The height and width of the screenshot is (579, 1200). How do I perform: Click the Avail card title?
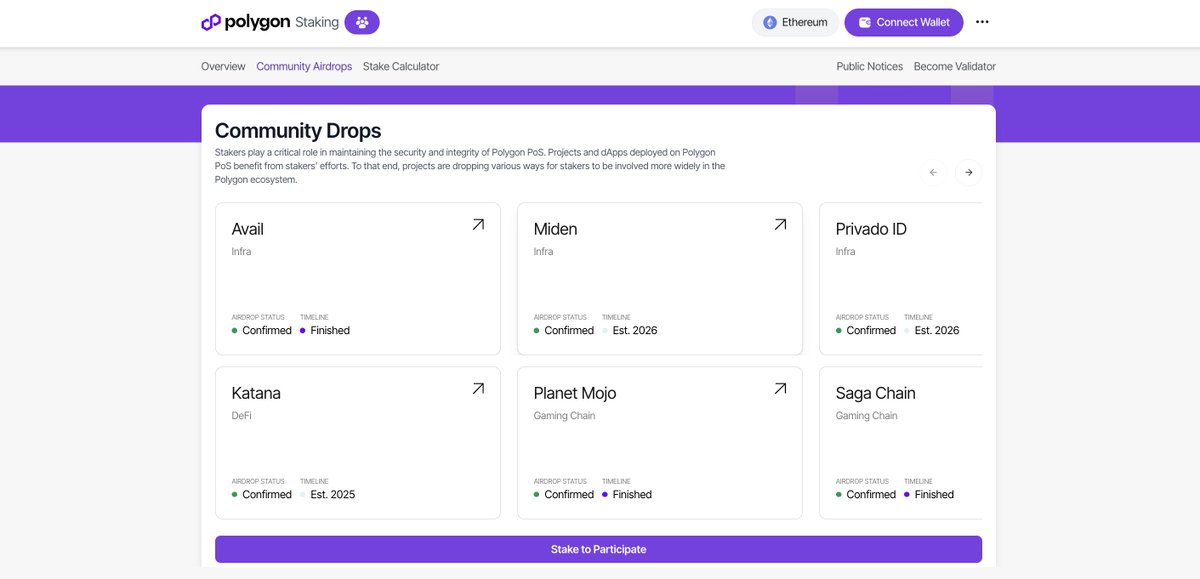coord(248,229)
